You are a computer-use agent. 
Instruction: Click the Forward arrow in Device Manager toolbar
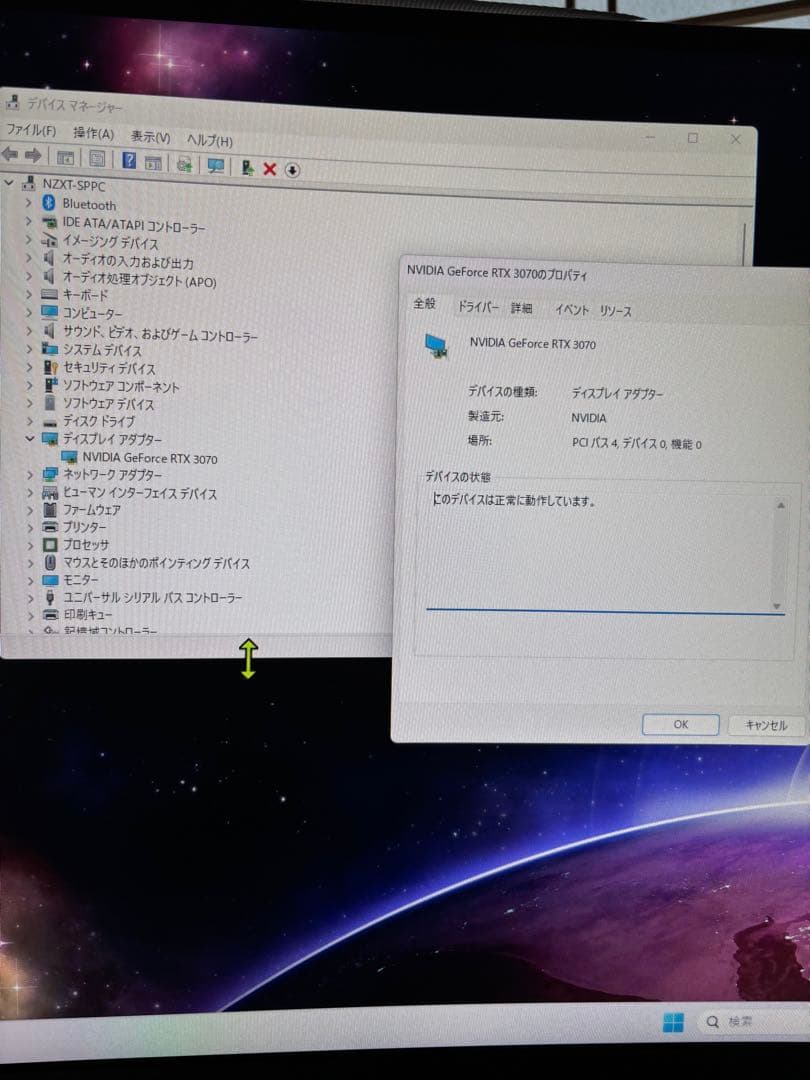pos(32,156)
